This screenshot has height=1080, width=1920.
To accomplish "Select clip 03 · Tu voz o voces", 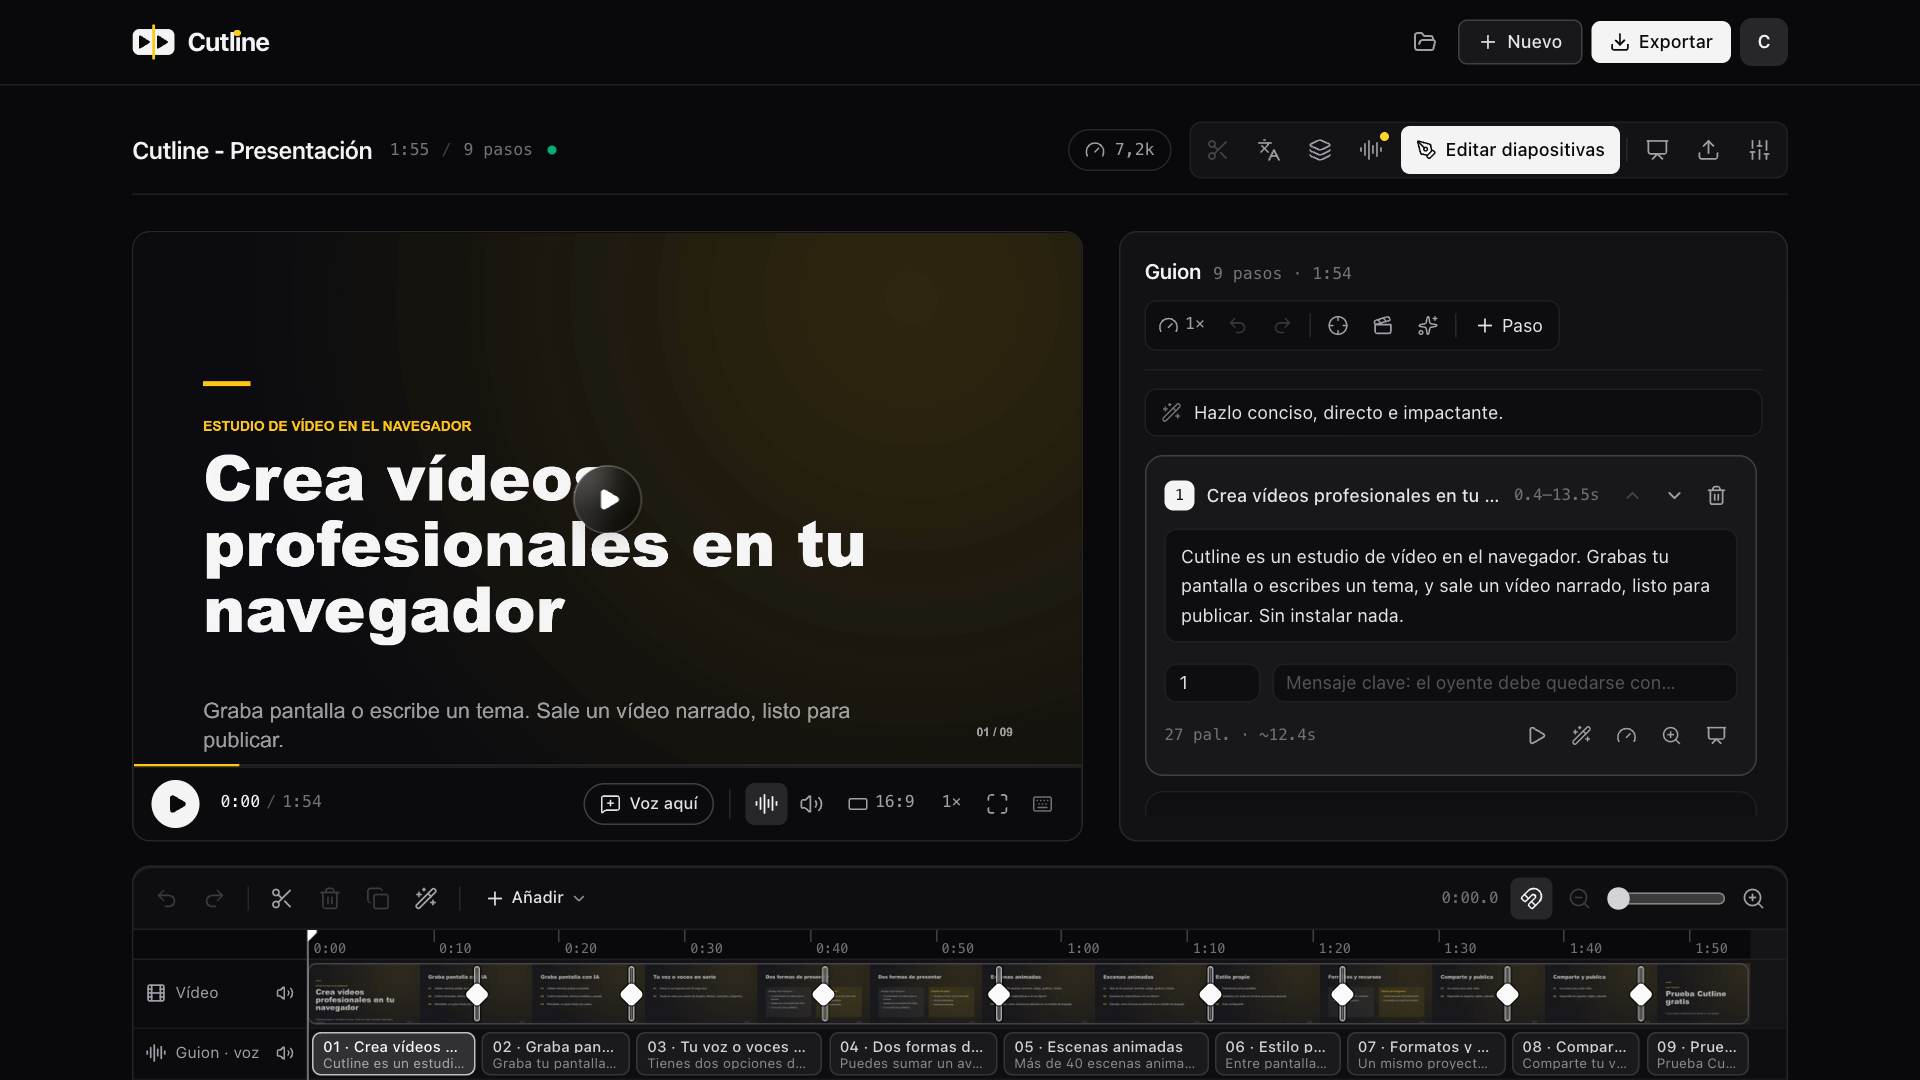I will pyautogui.click(x=729, y=1054).
